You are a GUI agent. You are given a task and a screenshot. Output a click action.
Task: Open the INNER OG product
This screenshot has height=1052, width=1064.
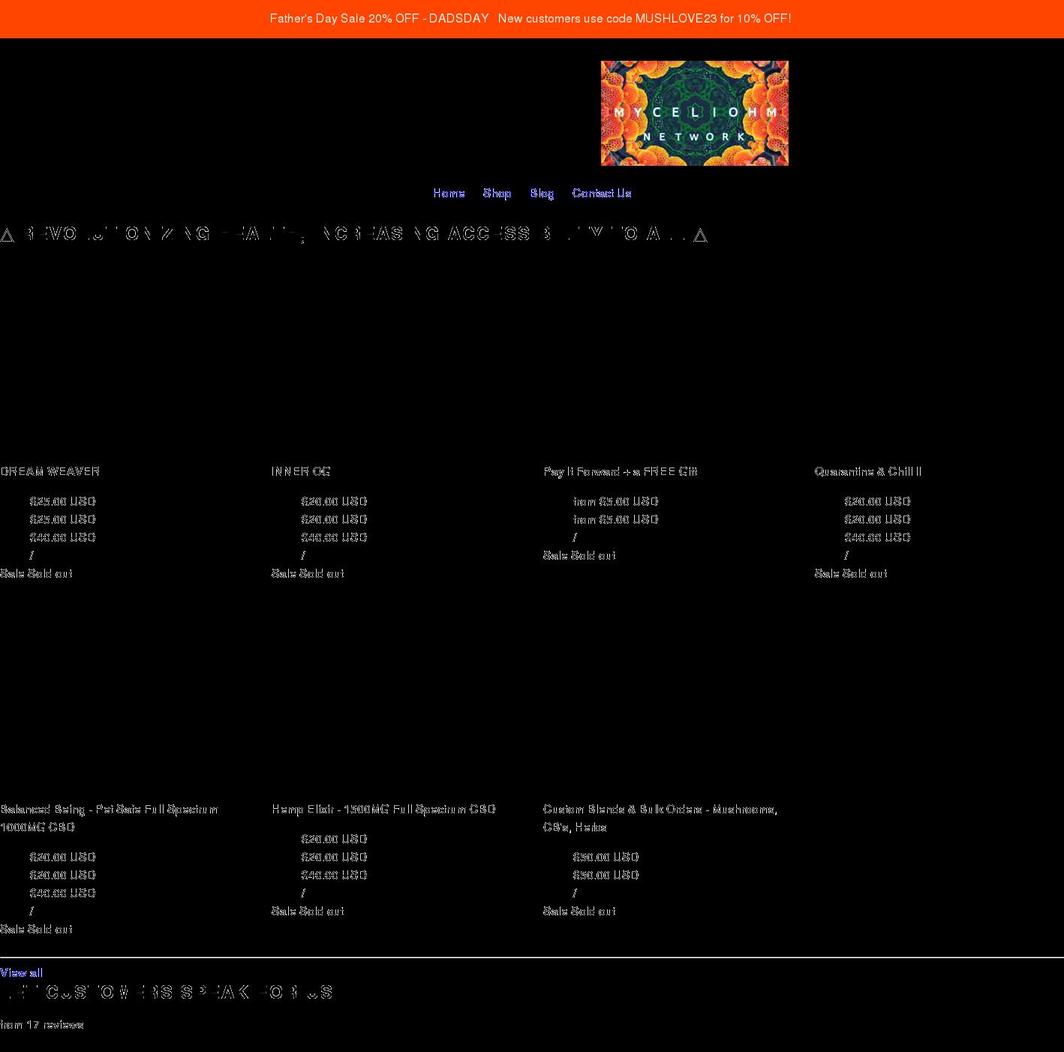tap(301, 471)
